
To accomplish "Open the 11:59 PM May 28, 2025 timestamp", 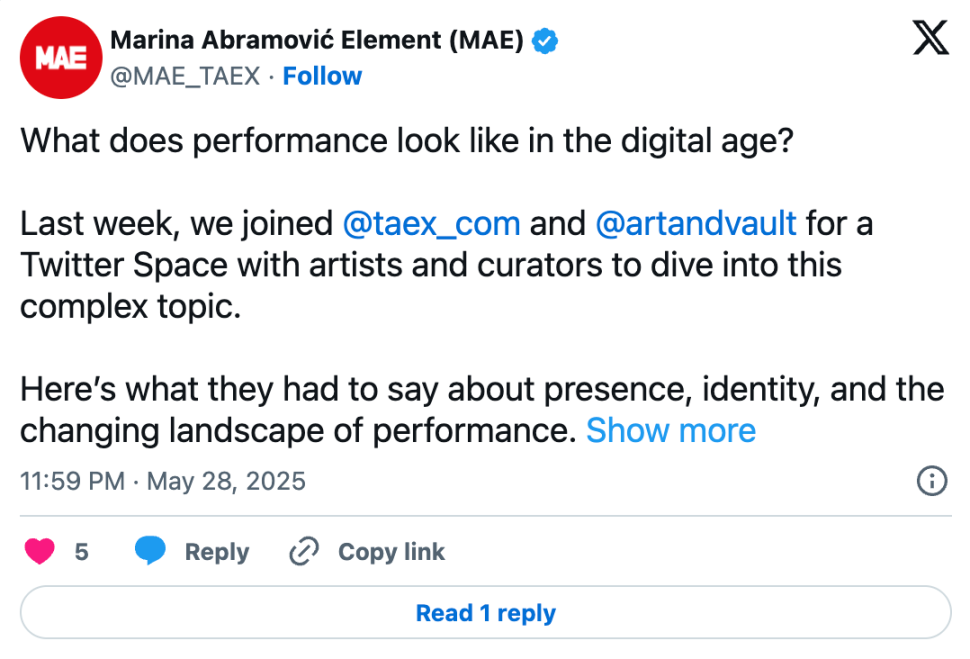I will pyautogui.click(x=163, y=481).
